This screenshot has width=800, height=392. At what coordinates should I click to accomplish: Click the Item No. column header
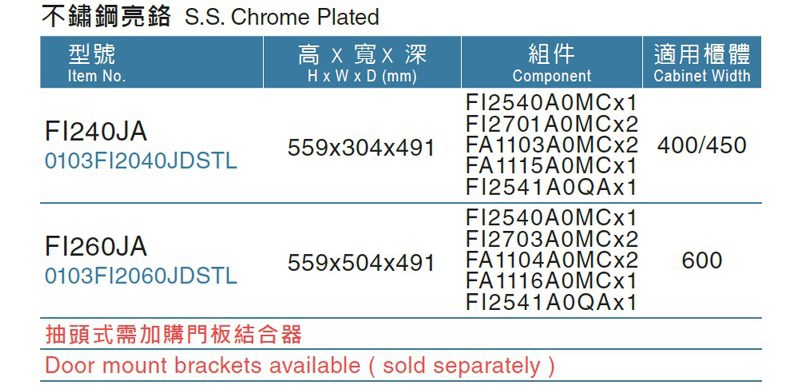click(152, 62)
